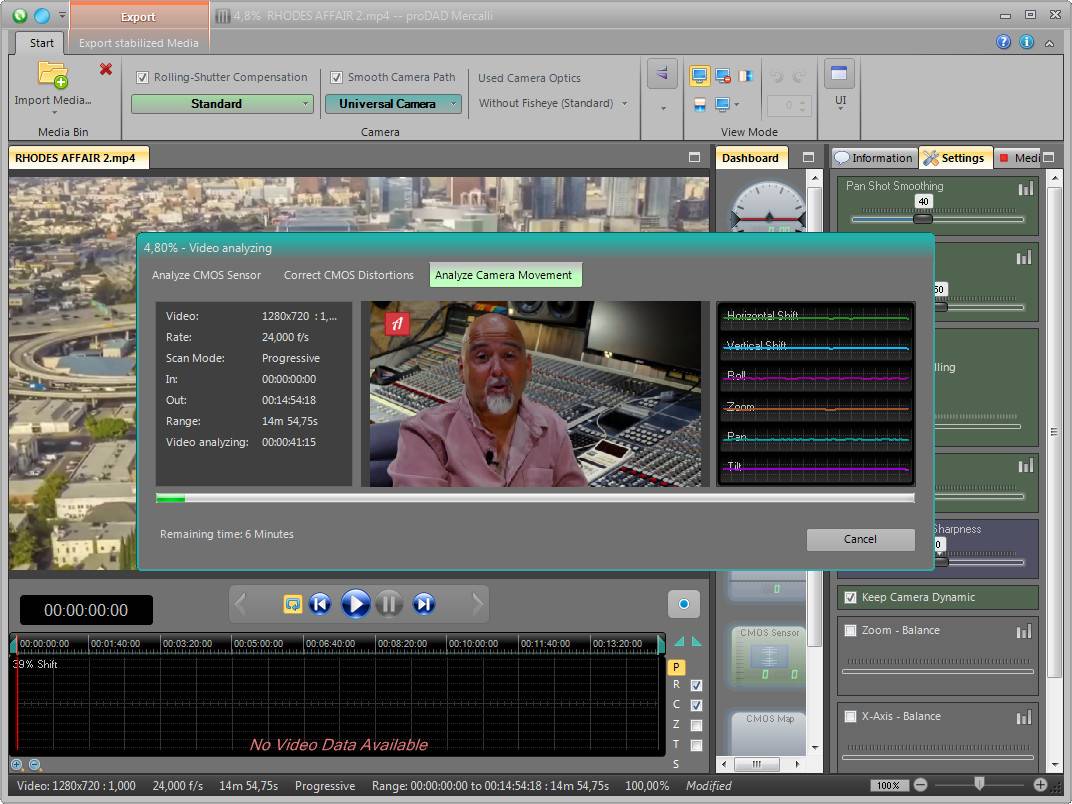Enable Zoom - Balance checkbox

(850, 630)
